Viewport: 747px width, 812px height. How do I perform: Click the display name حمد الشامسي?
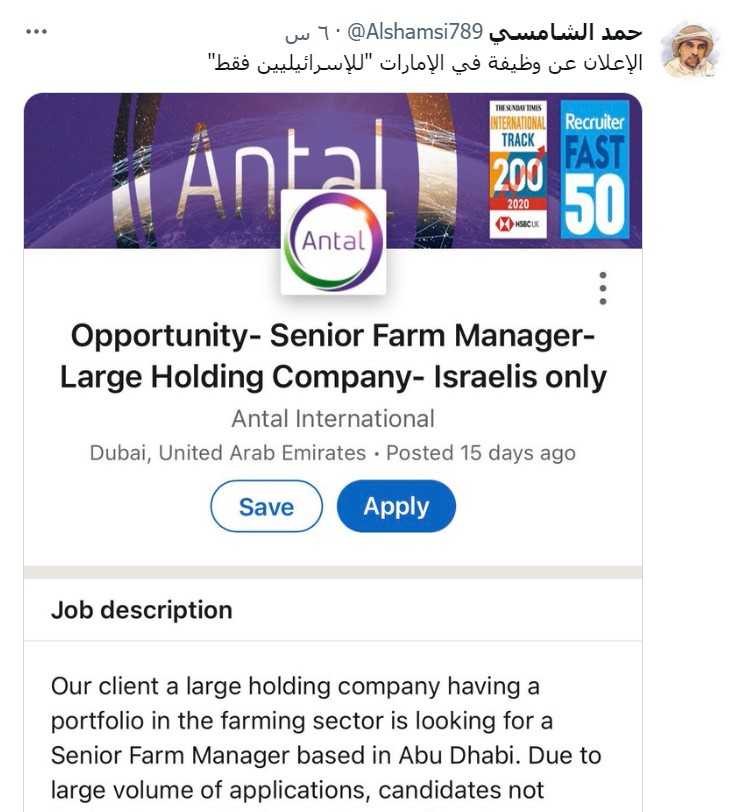(566, 32)
